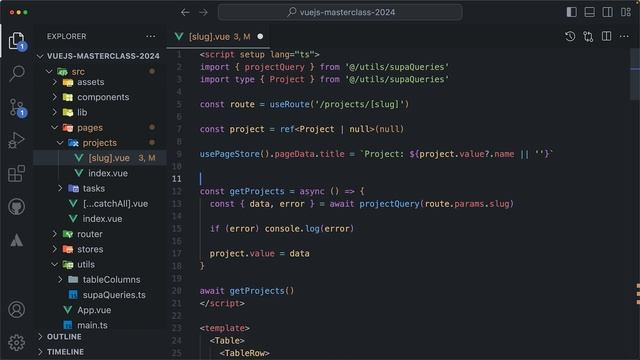This screenshot has width=640, height=360.
Task: Open the Source Control view icon
Action: [16, 108]
